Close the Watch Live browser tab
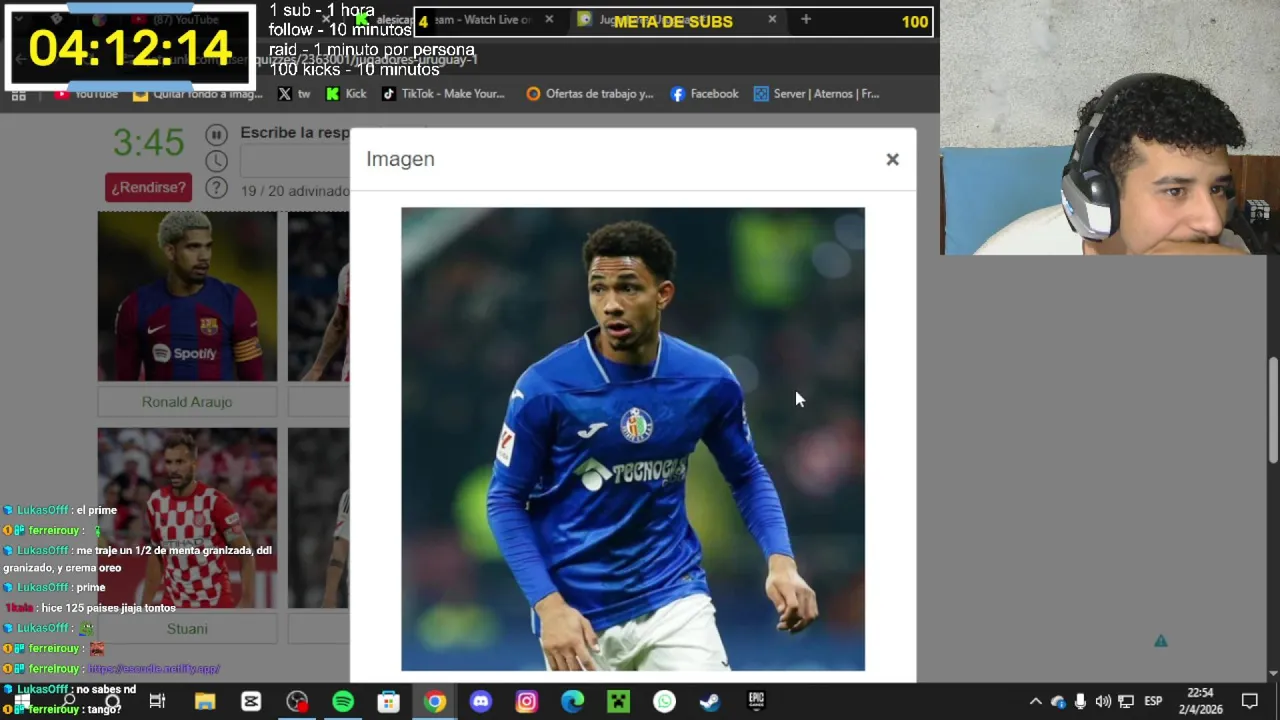Screen dimensions: 1280x720 [549, 19]
